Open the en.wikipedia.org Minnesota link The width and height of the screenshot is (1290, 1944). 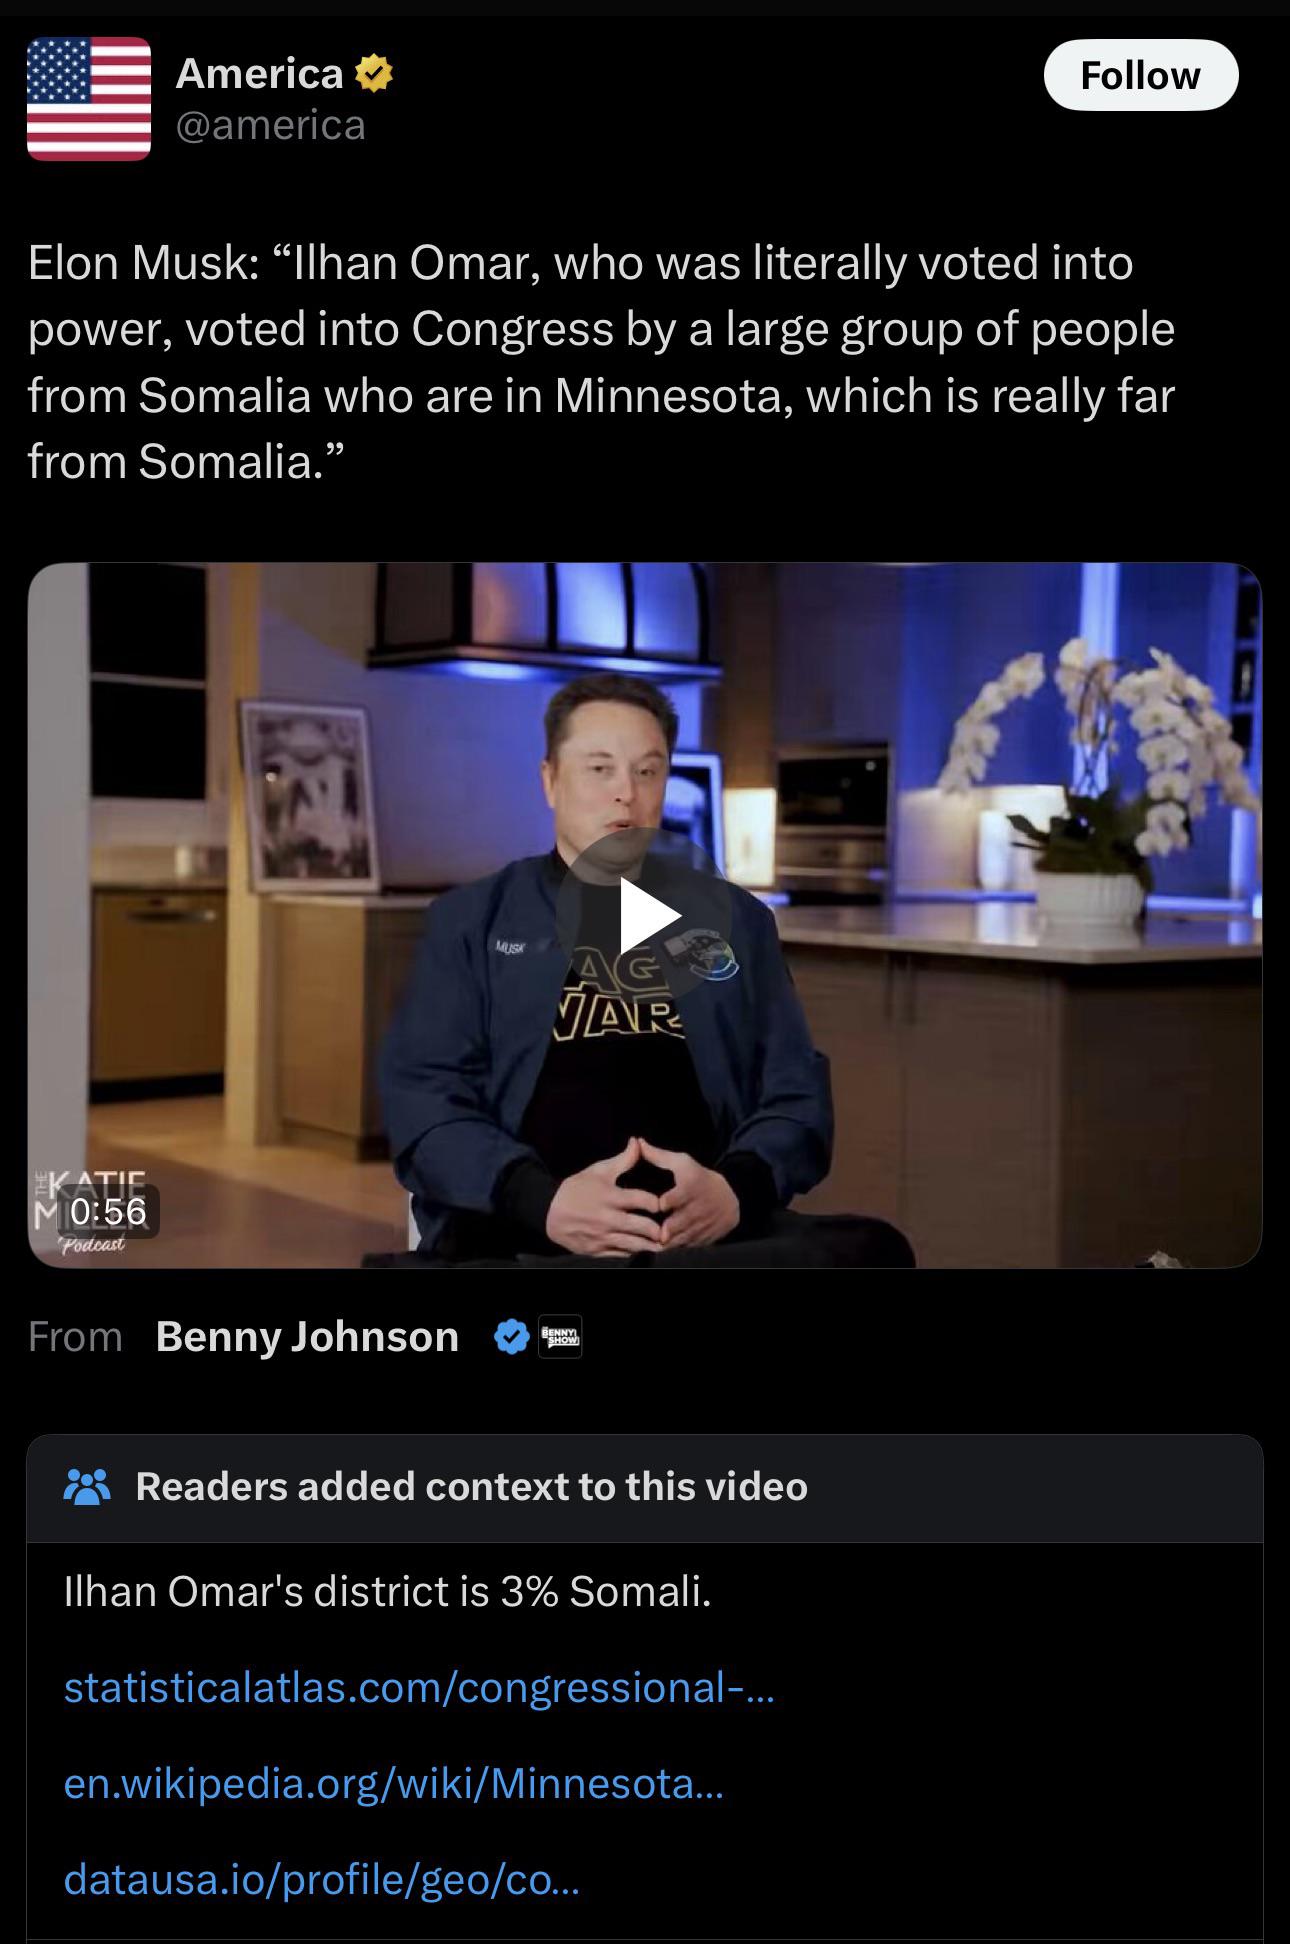click(393, 1784)
